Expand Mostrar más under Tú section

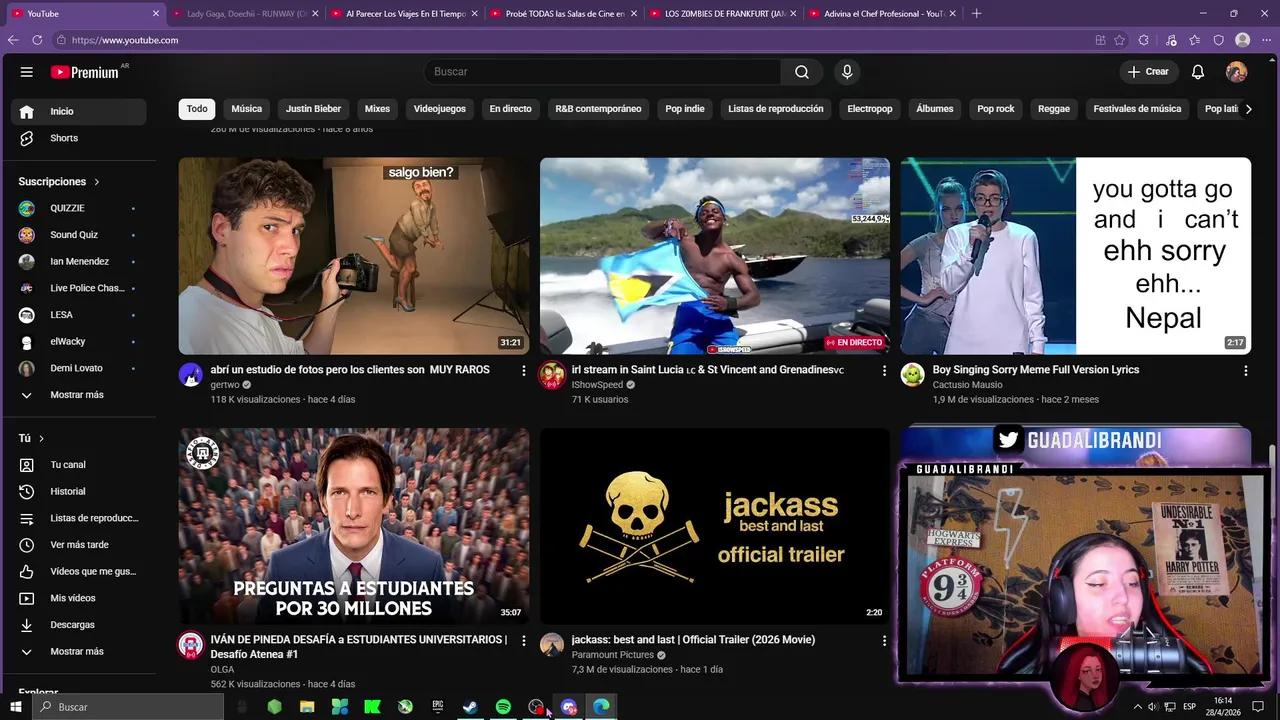pyautogui.click(x=78, y=651)
